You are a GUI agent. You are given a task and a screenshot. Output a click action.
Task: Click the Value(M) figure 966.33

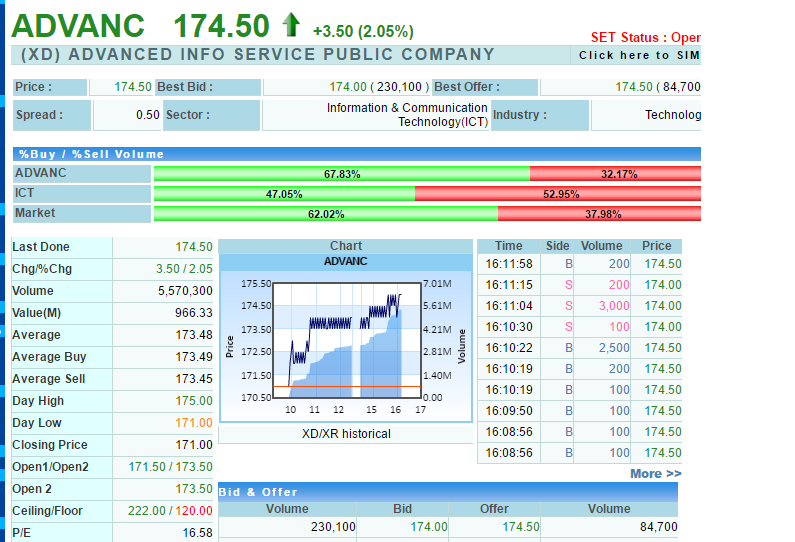194,313
